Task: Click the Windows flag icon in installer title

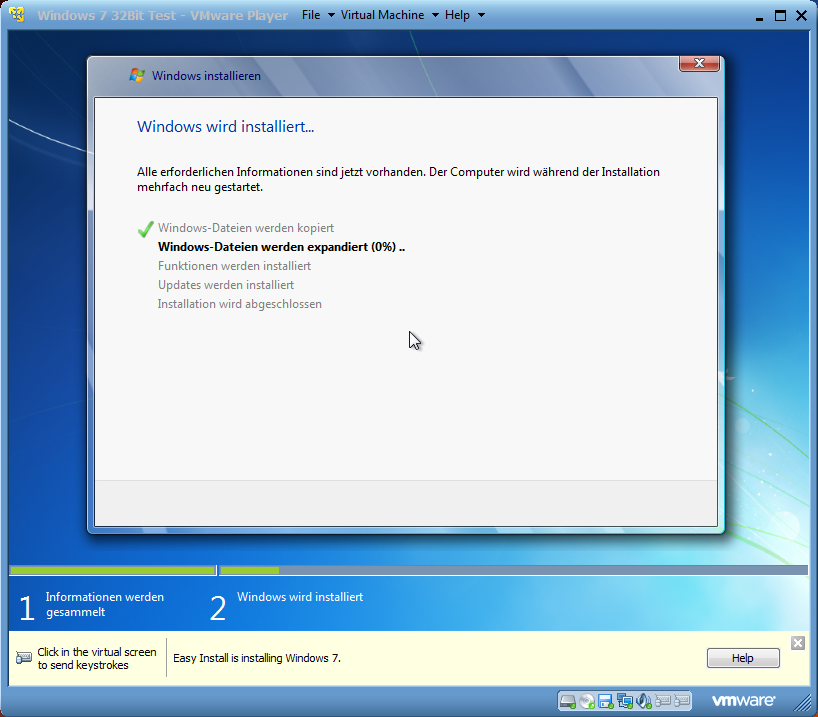Action: click(137, 75)
